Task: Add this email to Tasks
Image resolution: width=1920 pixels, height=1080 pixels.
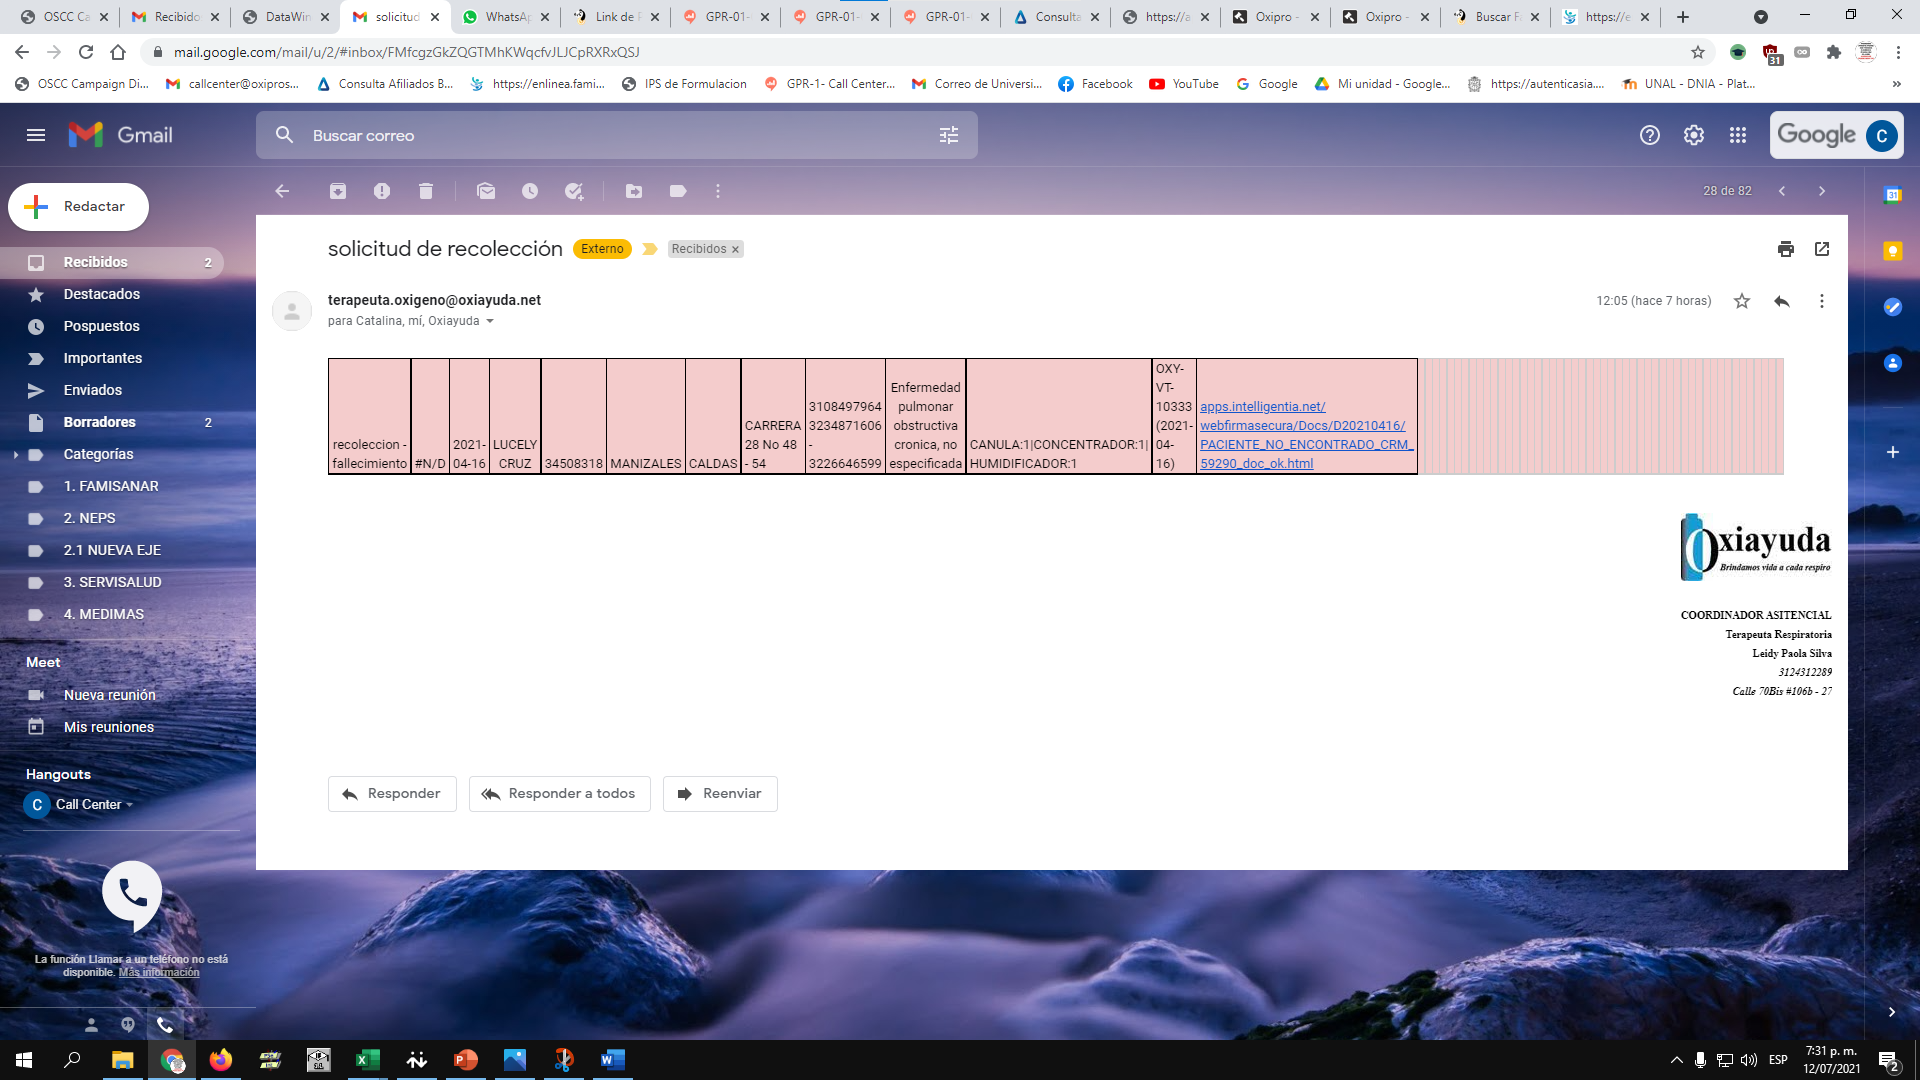Action: point(574,191)
